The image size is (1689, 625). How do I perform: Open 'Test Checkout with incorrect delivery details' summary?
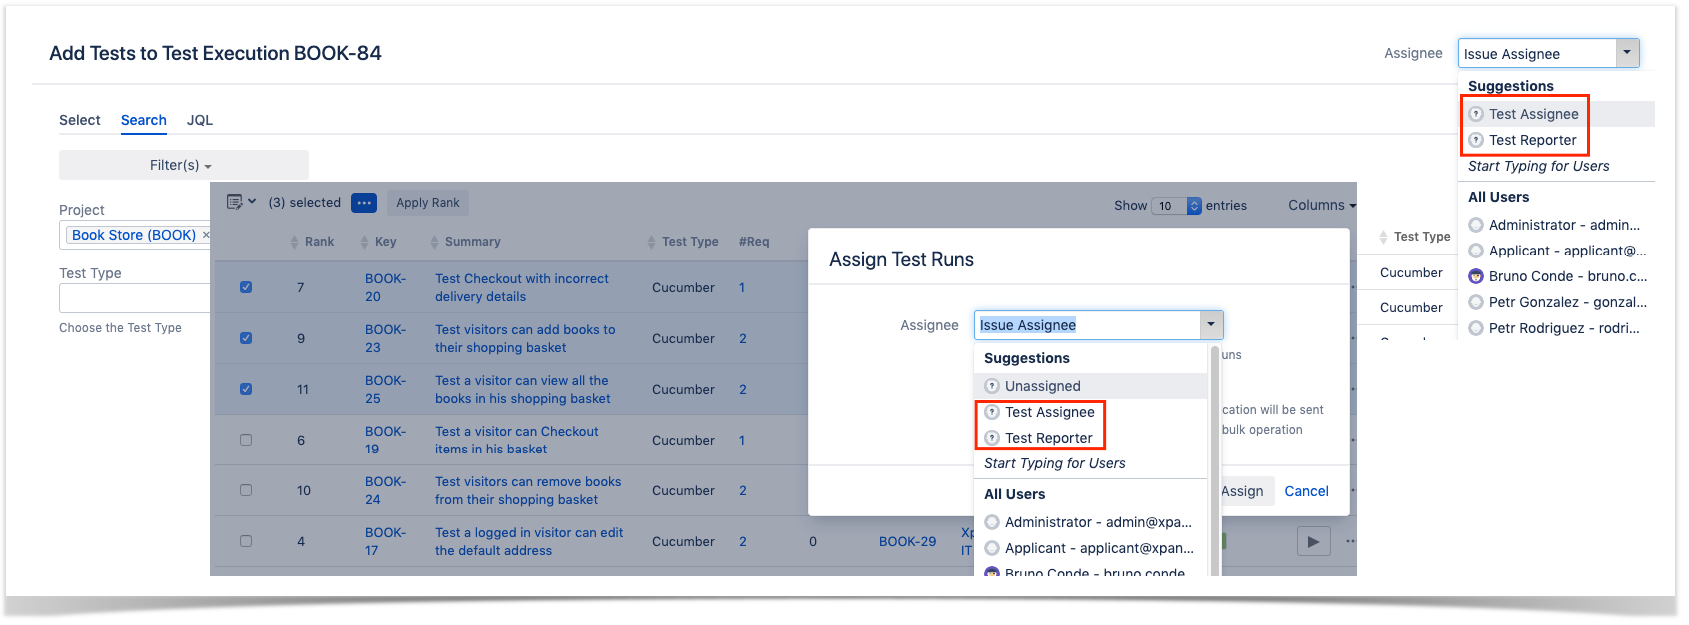522,287
